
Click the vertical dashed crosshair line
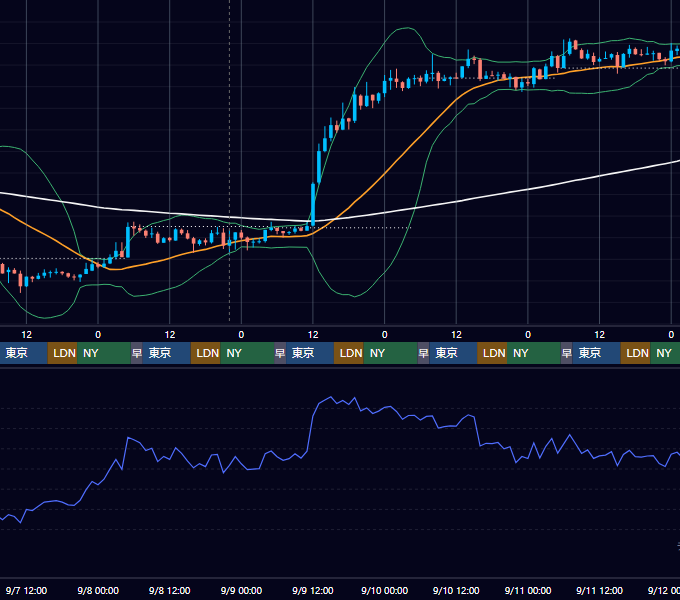click(229, 160)
